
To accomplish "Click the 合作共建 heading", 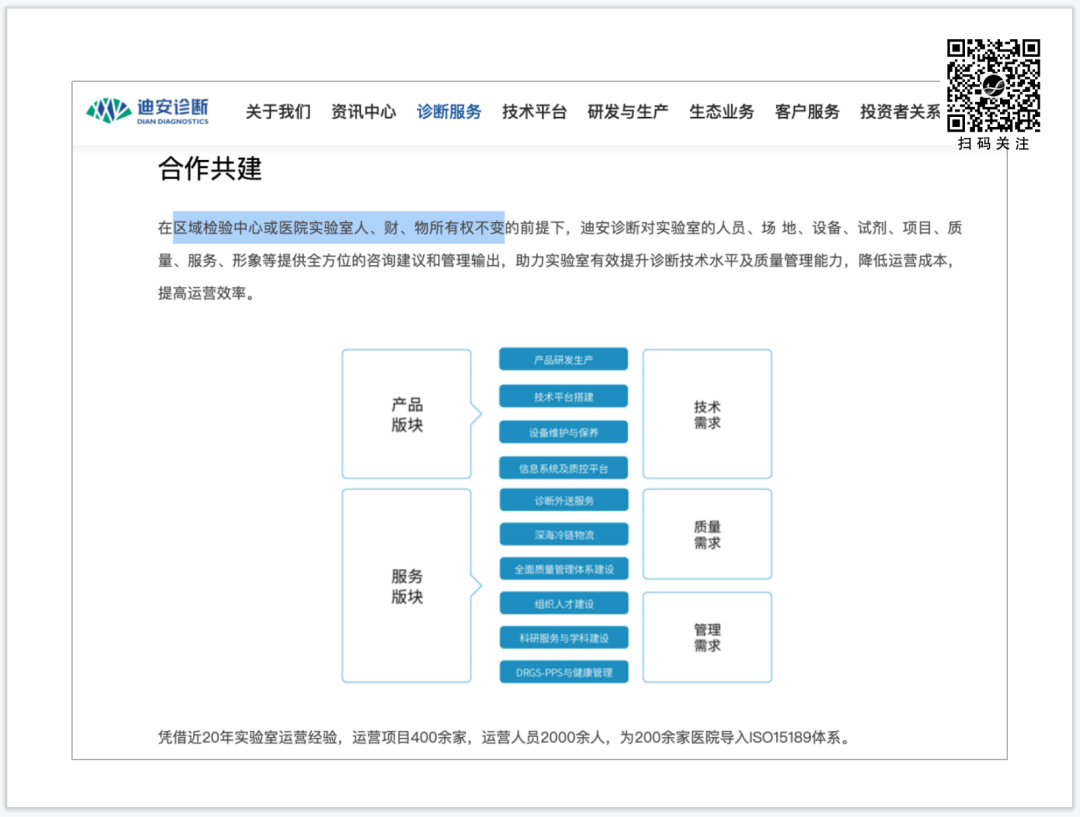I will click(x=210, y=169).
